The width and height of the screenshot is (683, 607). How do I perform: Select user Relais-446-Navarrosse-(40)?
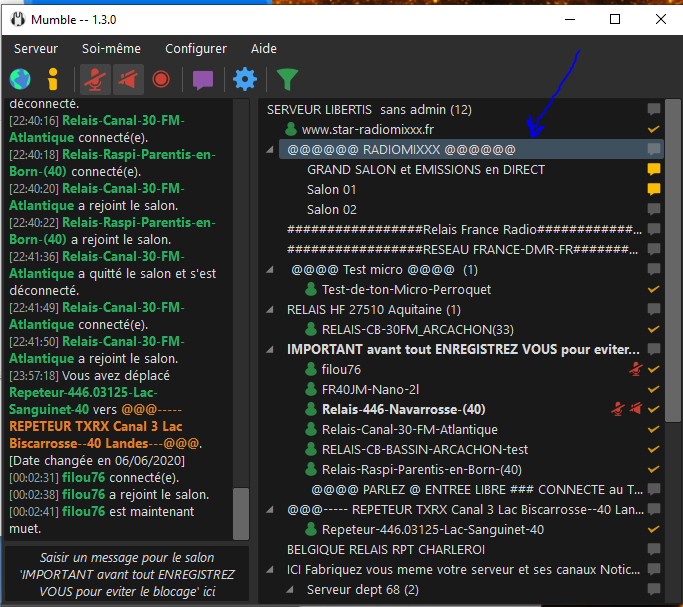(x=403, y=410)
